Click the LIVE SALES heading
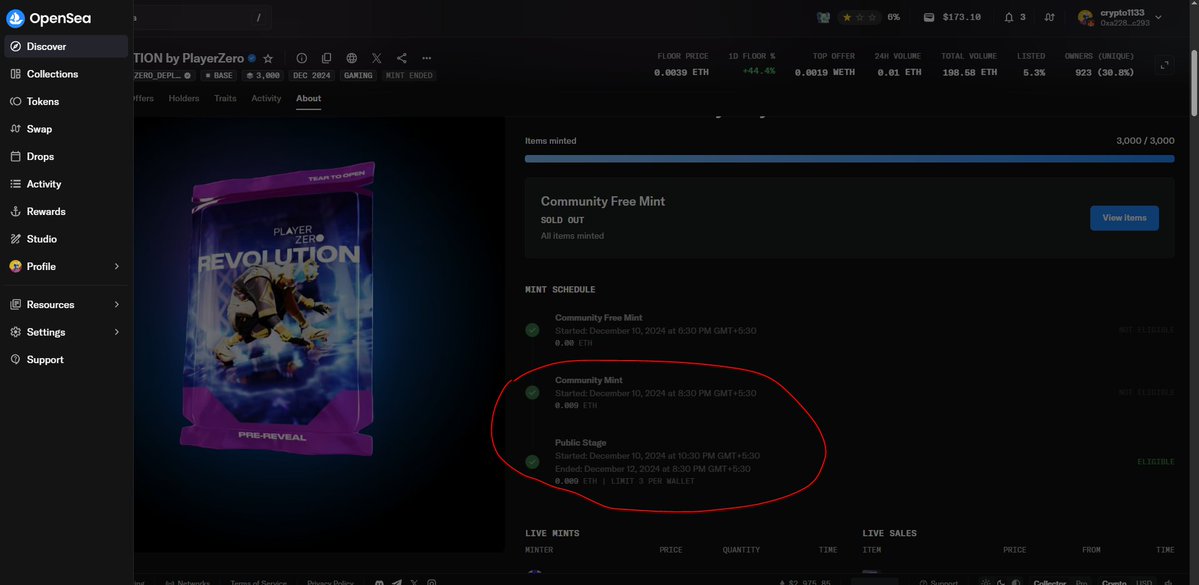The width and height of the screenshot is (1199, 585). click(x=889, y=533)
